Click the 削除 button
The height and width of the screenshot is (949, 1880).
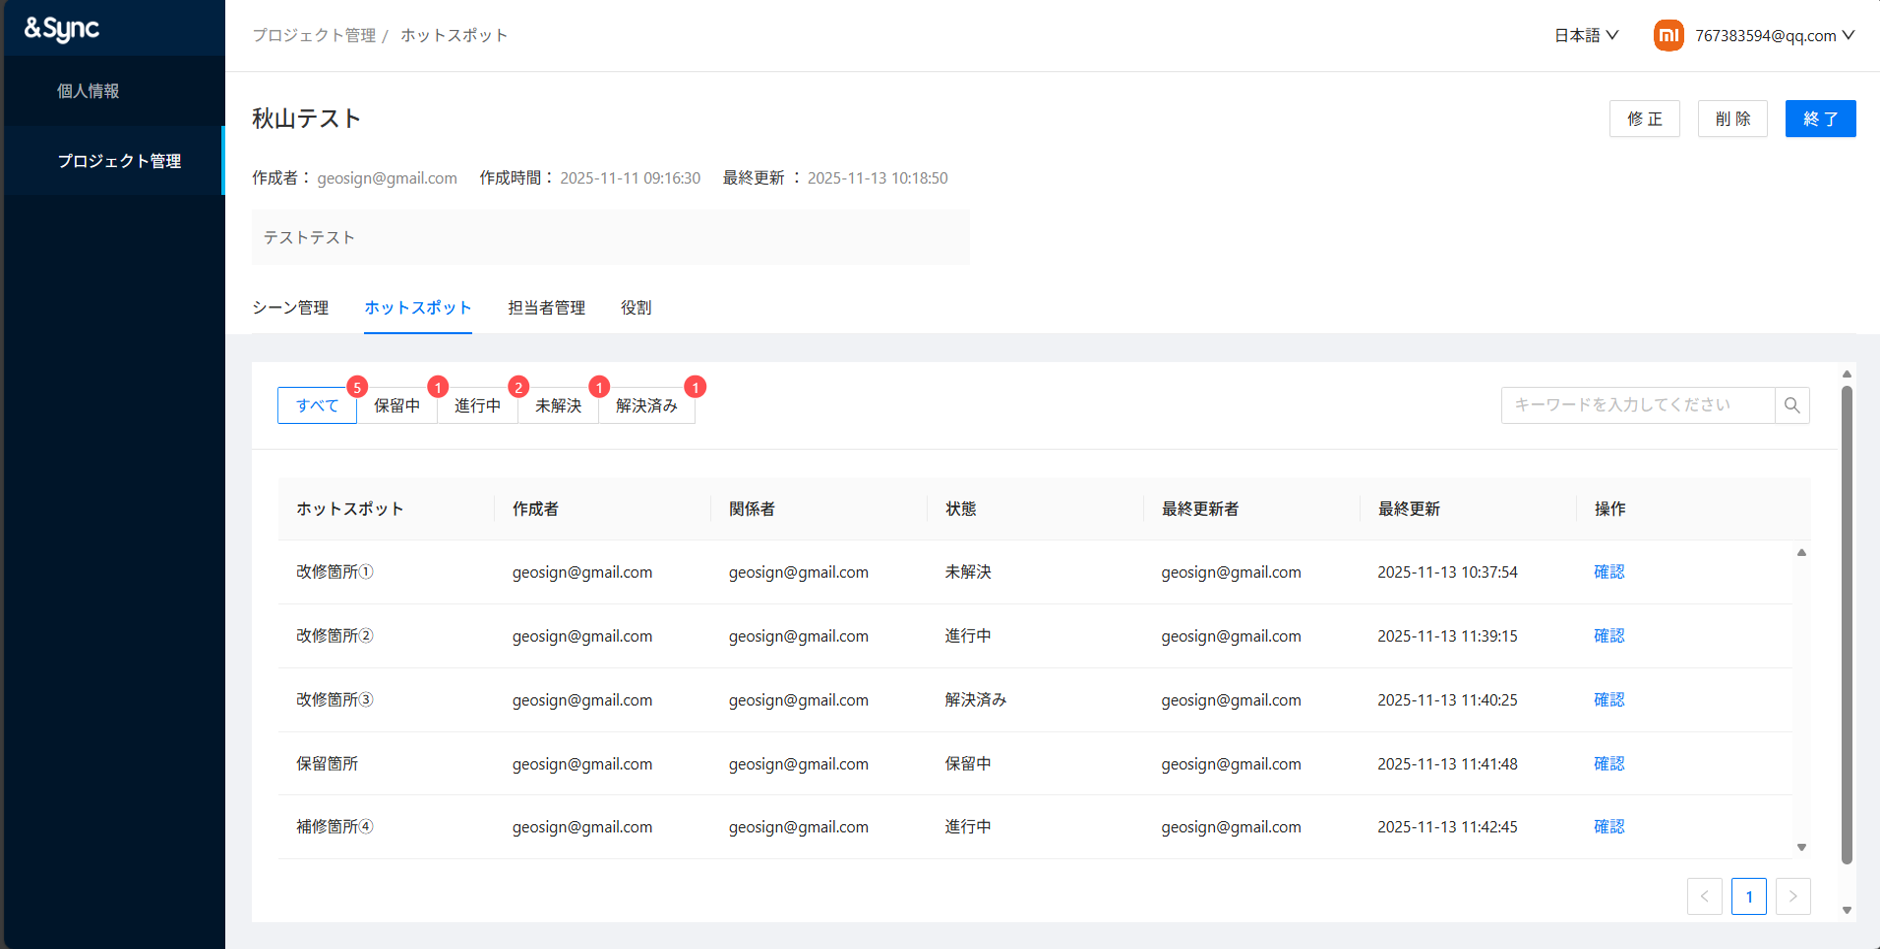(x=1732, y=119)
